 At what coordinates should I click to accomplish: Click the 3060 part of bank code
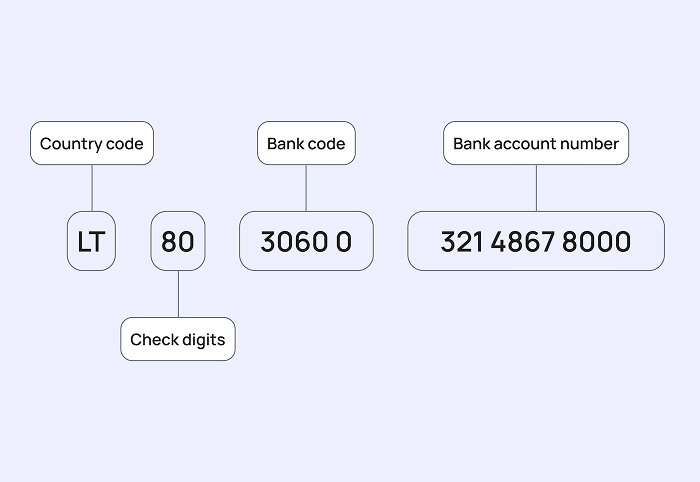pos(294,241)
